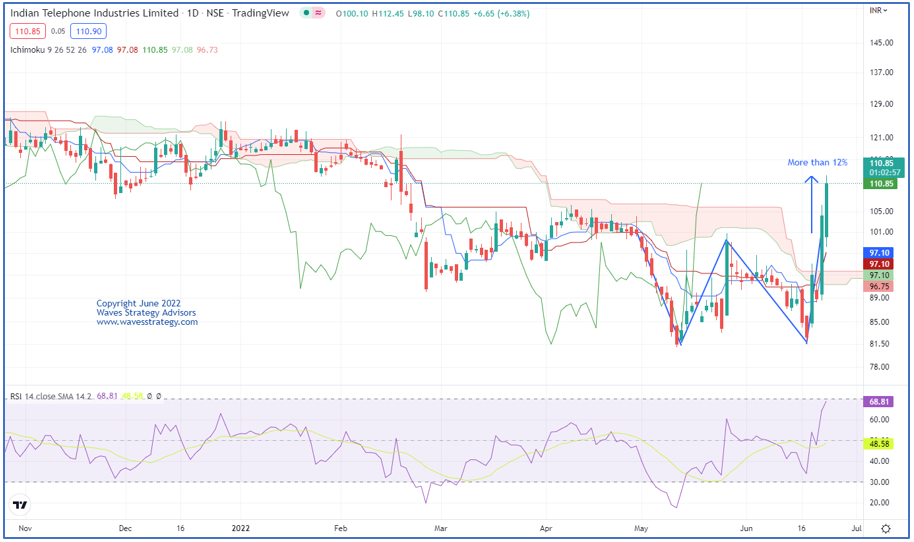The width and height of the screenshot is (914, 542).
Task: Click the 60.00 RSI scale label
Action: pos(879,420)
